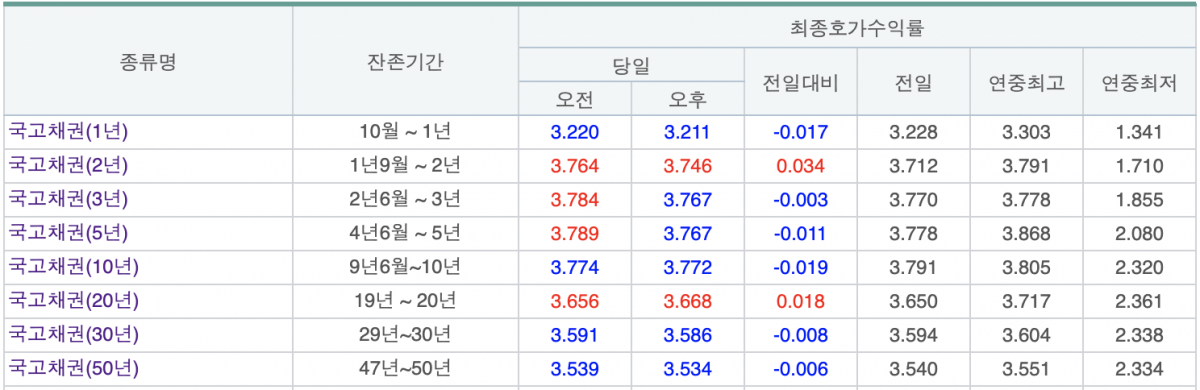
Task: Open the 국고채권(3년) bond link
Action: pos(69,199)
